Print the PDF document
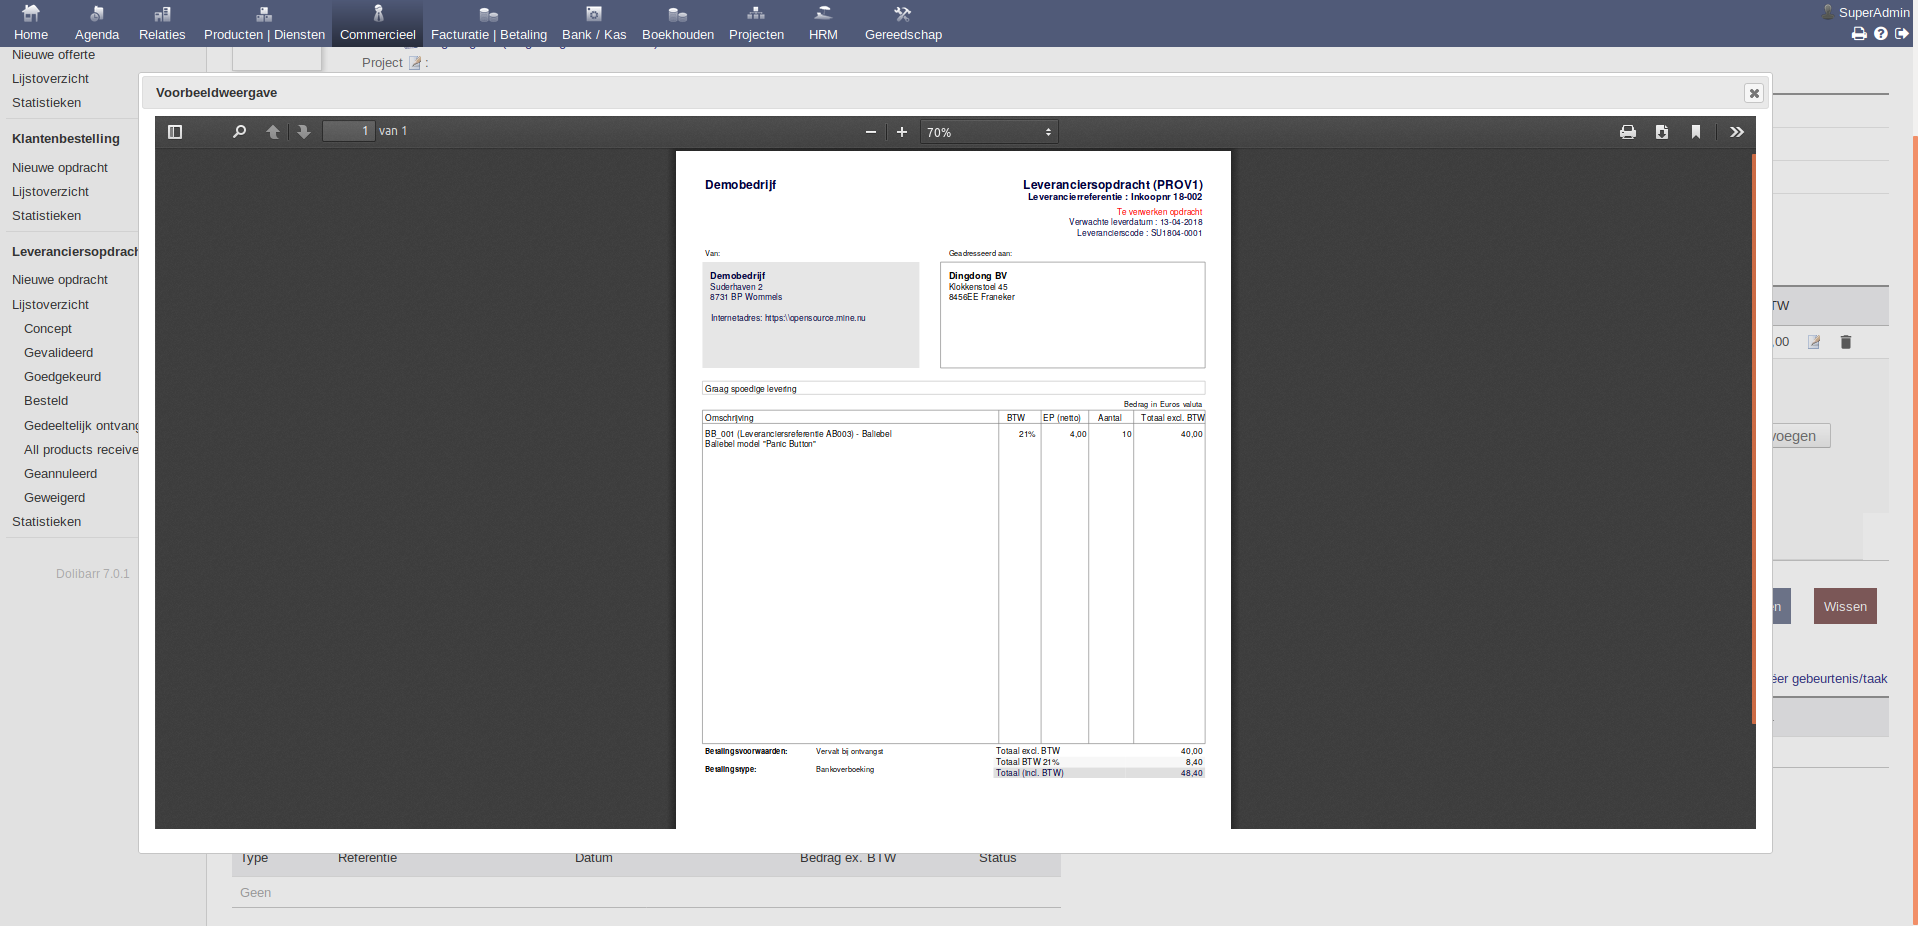The image size is (1918, 926). pos(1627,132)
